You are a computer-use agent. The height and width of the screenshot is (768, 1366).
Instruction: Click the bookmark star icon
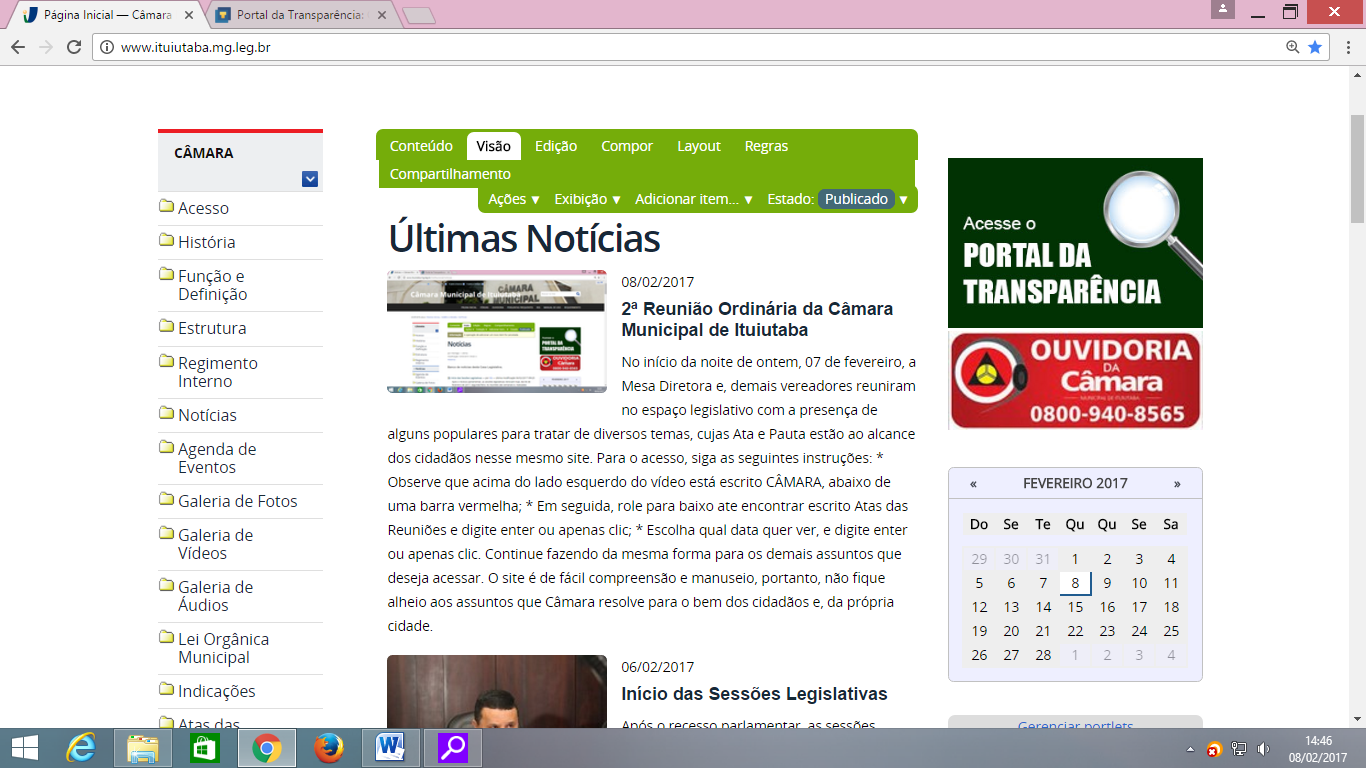pos(1315,47)
